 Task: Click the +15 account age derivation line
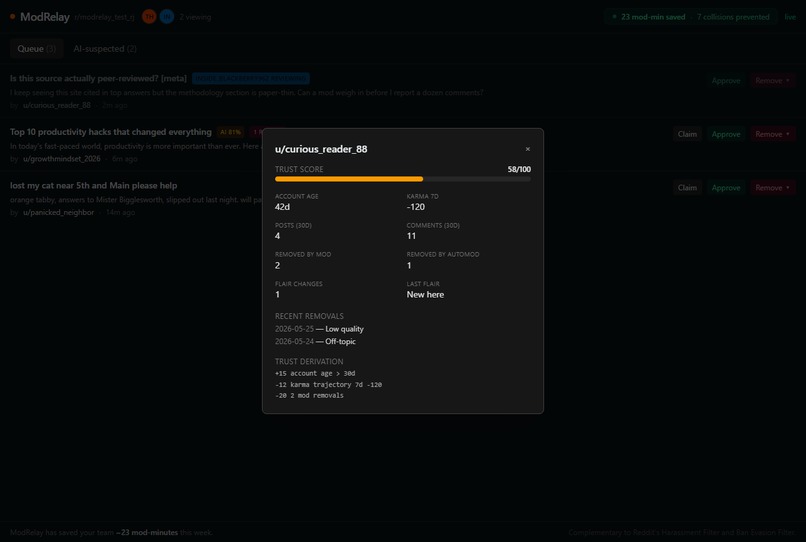coord(315,373)
